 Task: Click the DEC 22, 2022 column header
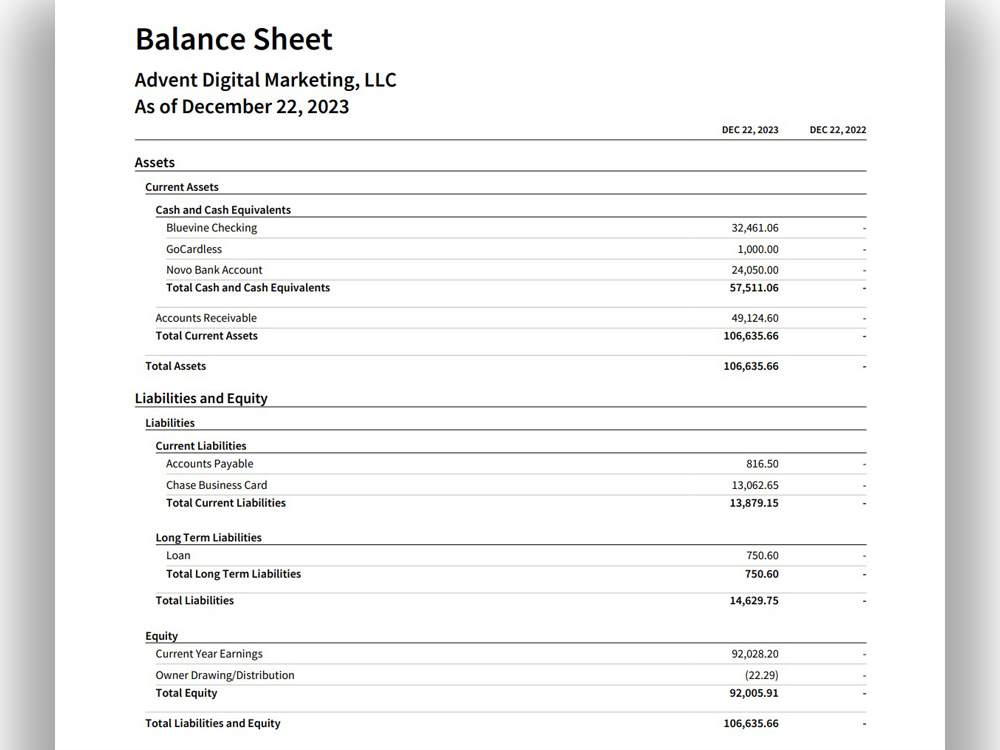(837, 129)
